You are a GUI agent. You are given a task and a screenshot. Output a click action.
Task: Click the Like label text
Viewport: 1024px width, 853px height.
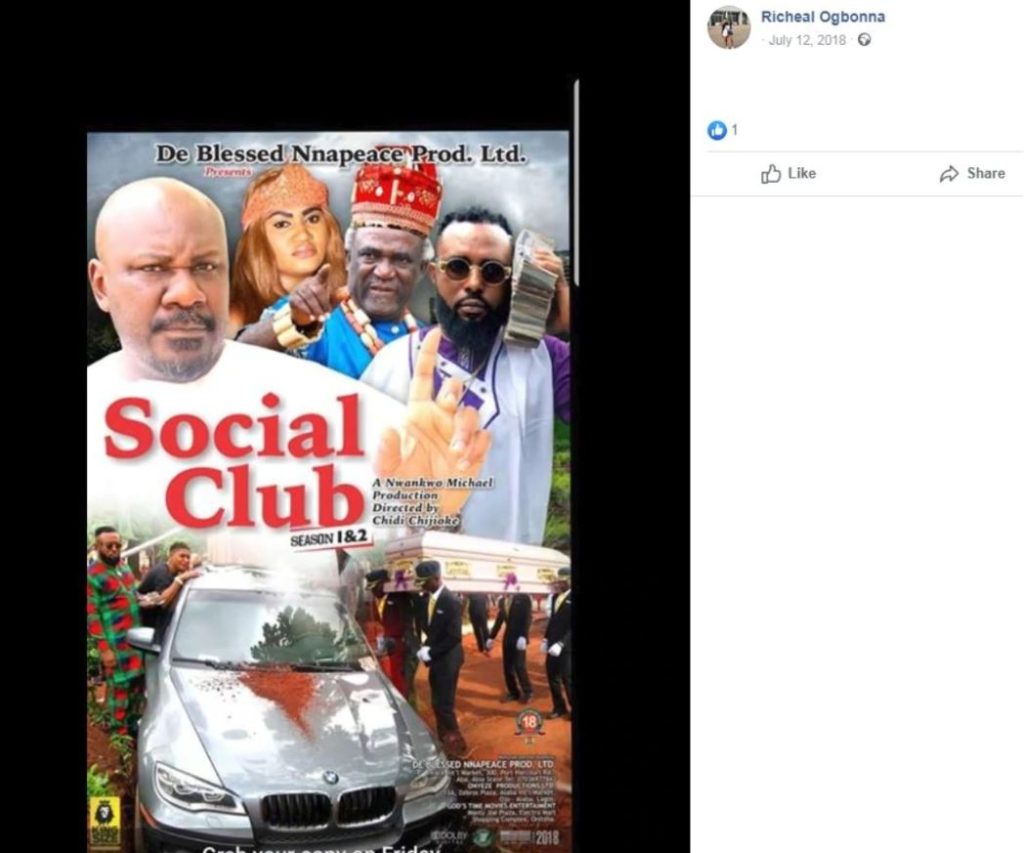801,174
